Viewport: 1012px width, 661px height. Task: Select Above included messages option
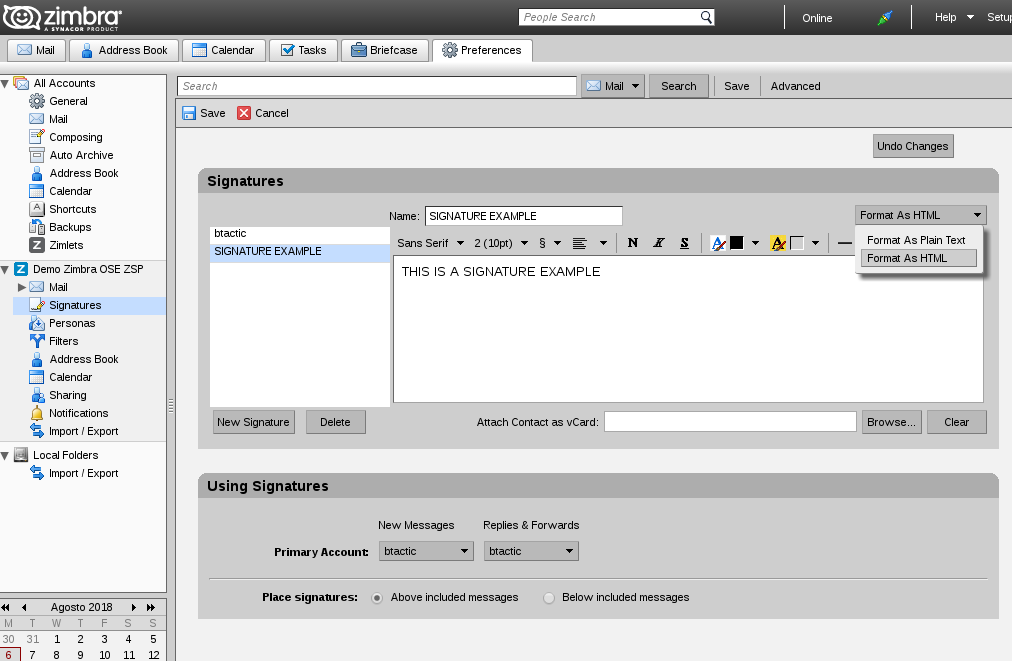[377, 598]
